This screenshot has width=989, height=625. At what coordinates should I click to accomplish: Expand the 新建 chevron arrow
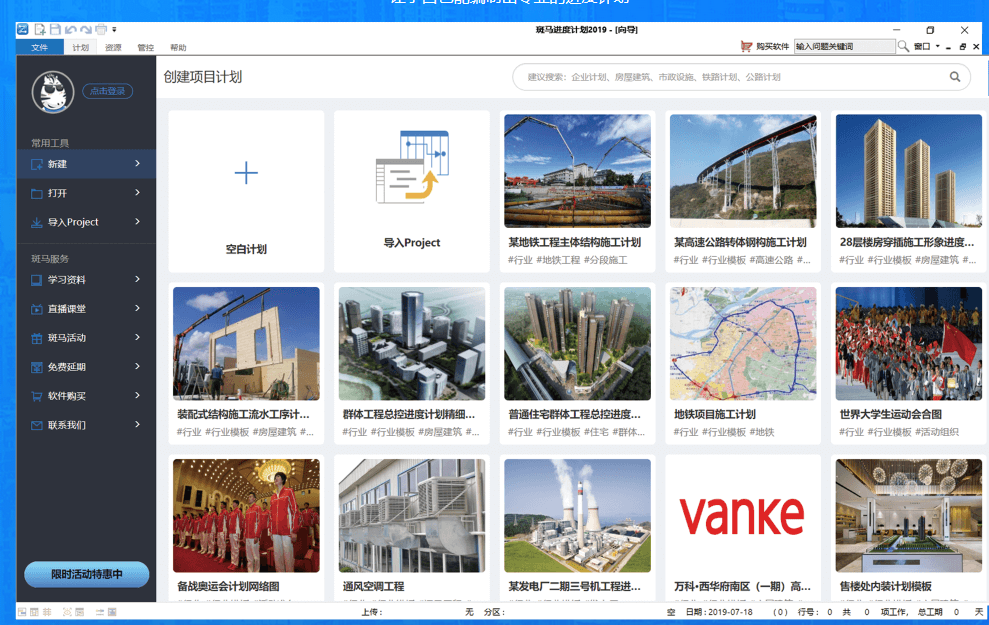coord(138,163)
